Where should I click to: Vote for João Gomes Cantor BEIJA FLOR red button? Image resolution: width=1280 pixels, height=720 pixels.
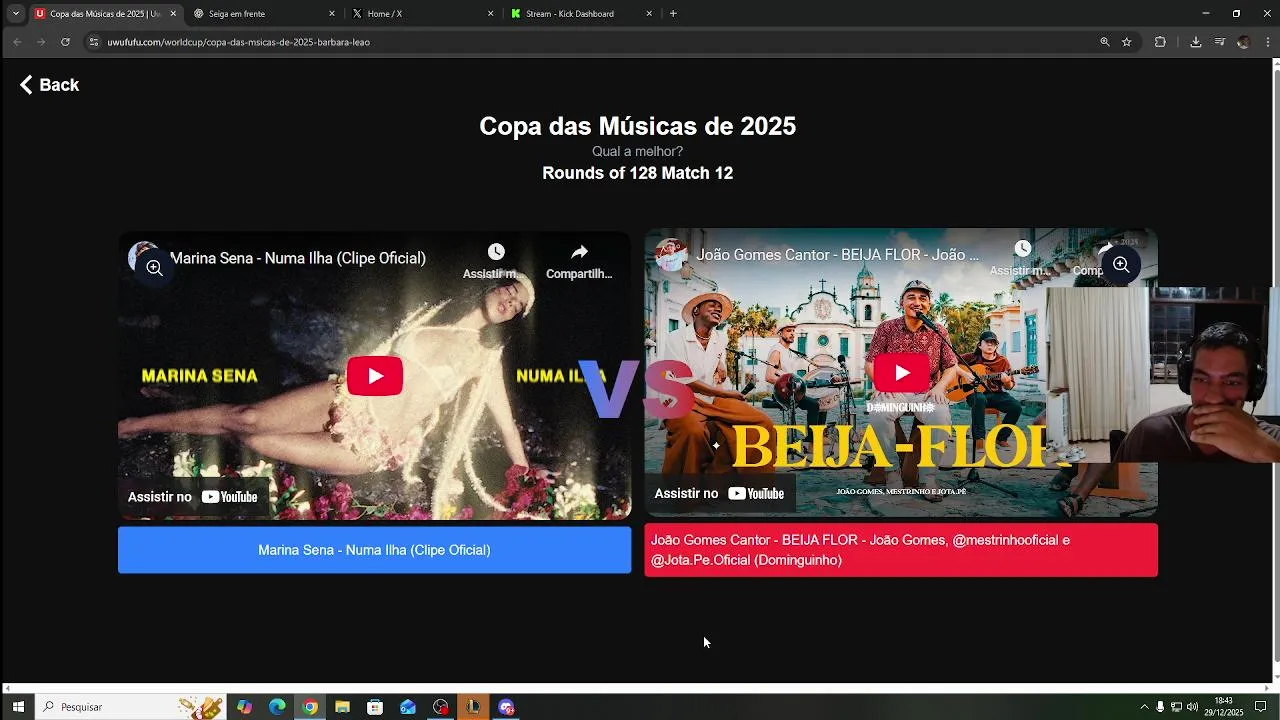901,550
